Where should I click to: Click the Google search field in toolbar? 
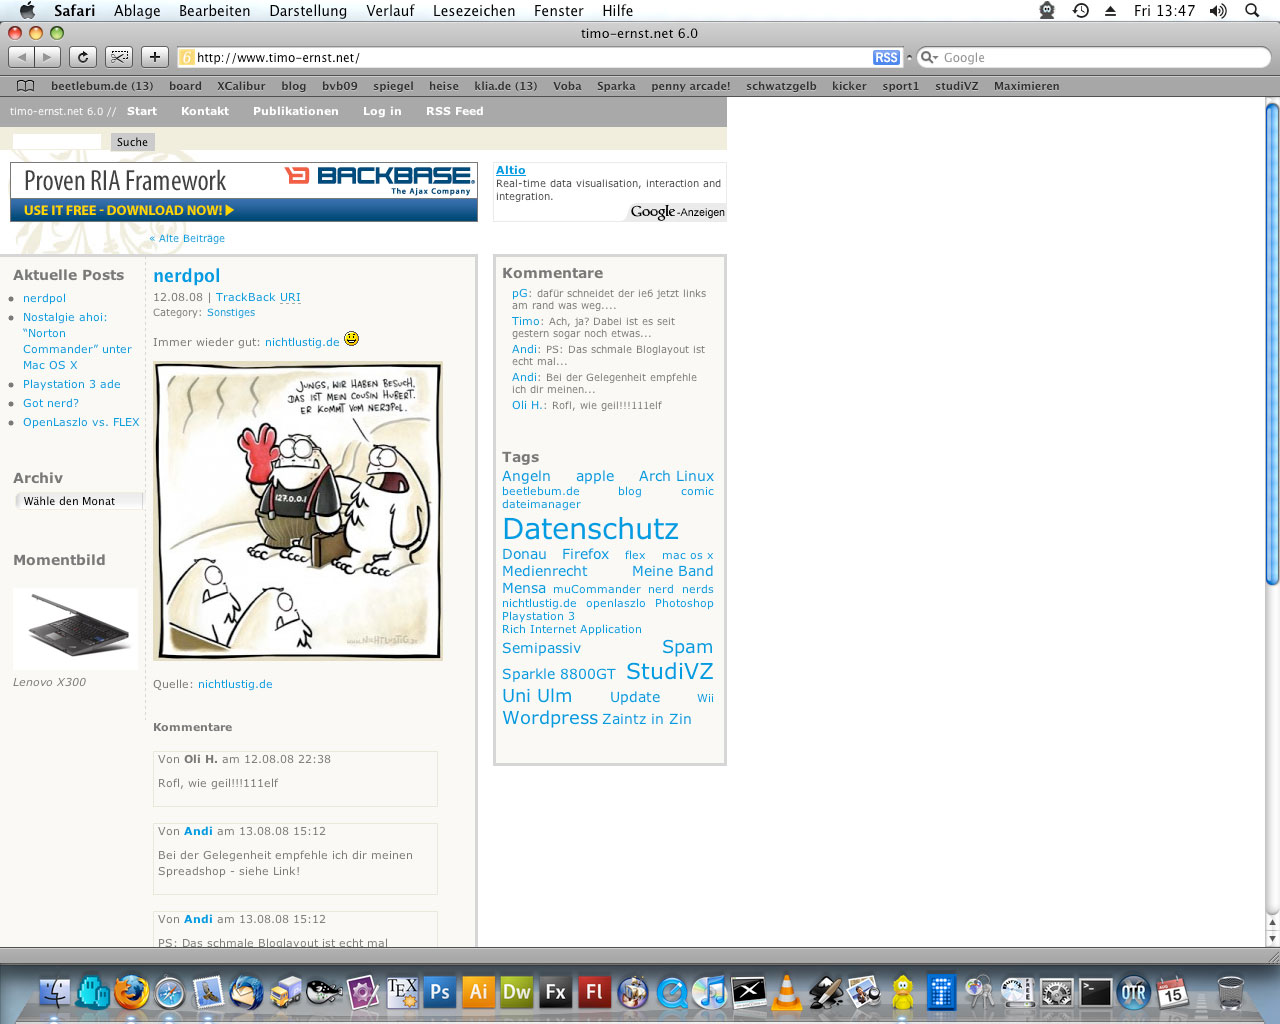pos(1094,58)
